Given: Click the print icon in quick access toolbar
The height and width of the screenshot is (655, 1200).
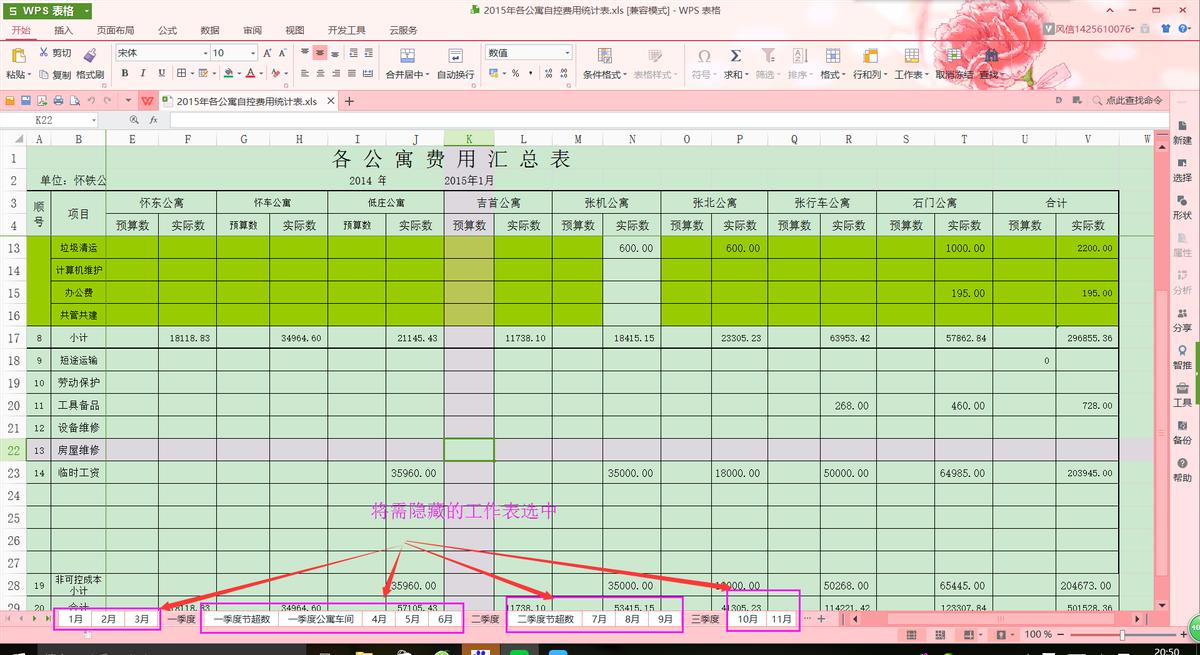Looking at the screenshot, I should coord(58,101).
